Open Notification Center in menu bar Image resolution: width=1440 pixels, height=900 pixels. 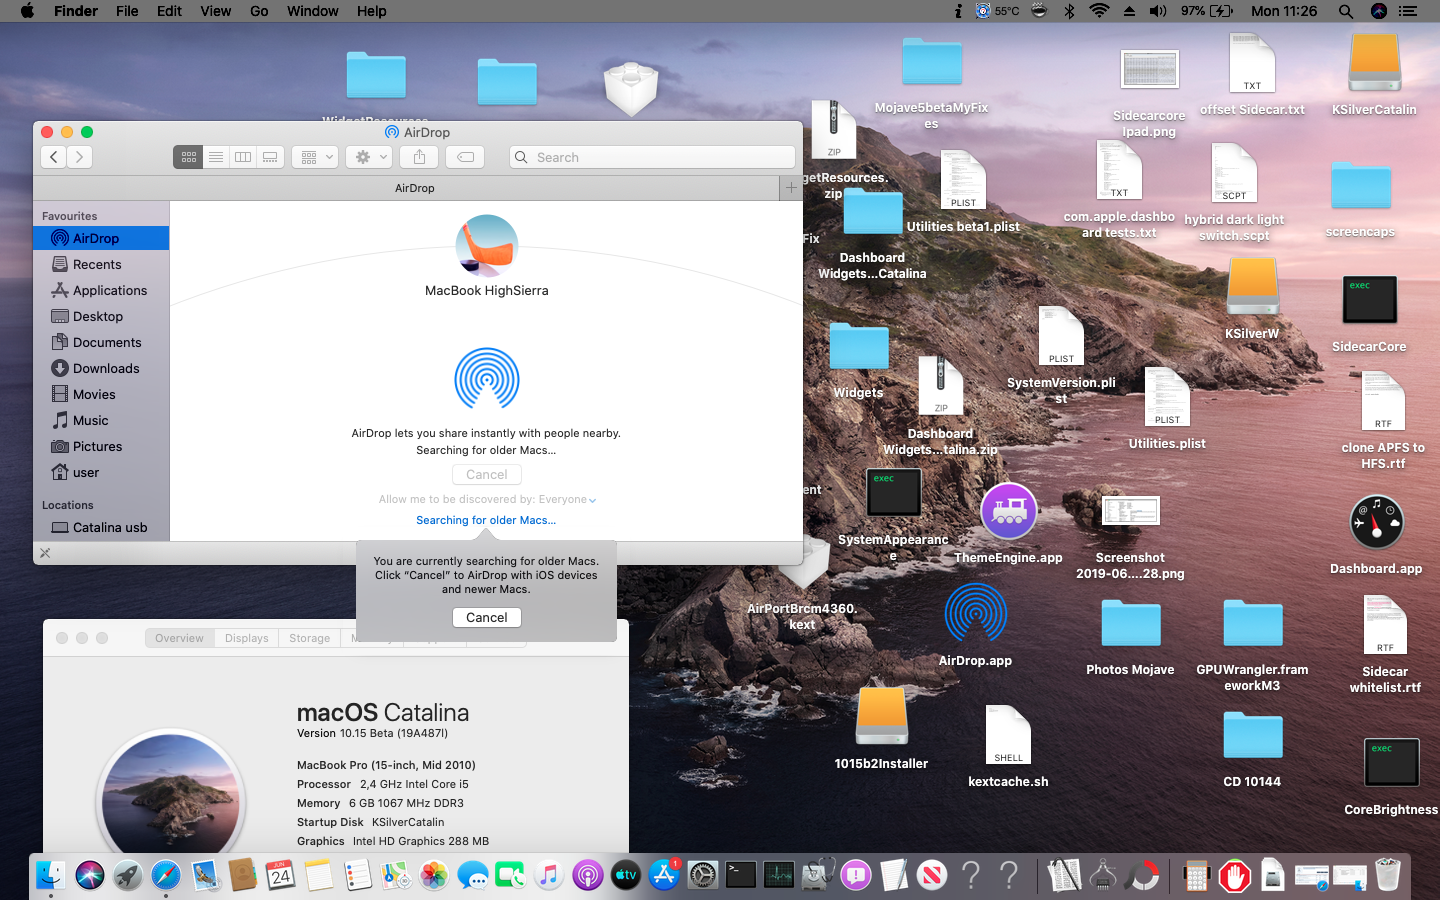[x=1408, y=11]
